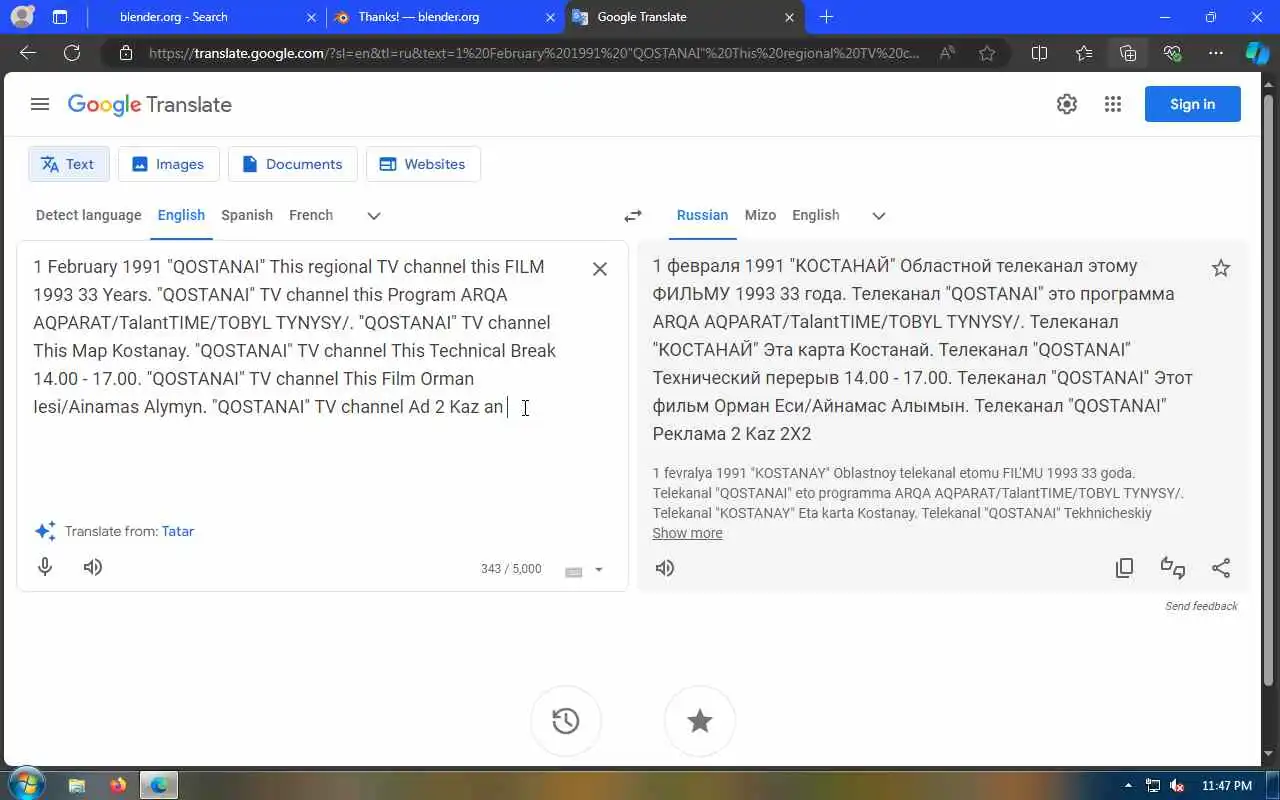Open translation History
The width and height of the screenshot is (1280, 800).
tap(566, 721)
